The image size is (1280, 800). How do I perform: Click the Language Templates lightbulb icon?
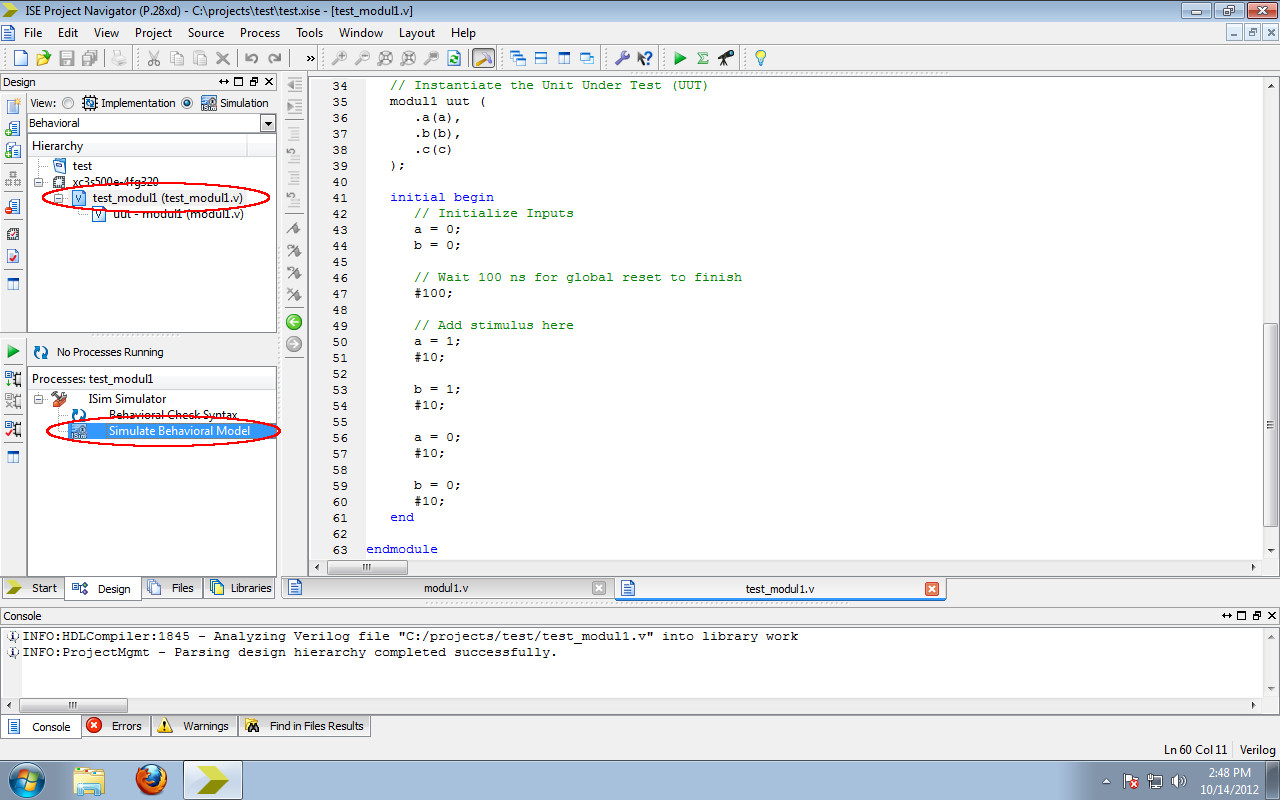[x=760, y=58]
